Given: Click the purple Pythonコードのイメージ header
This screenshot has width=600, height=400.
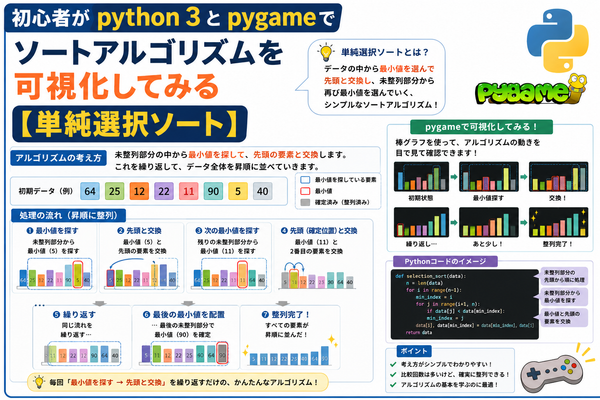Looking at the screenshot, I should point(445,261).
